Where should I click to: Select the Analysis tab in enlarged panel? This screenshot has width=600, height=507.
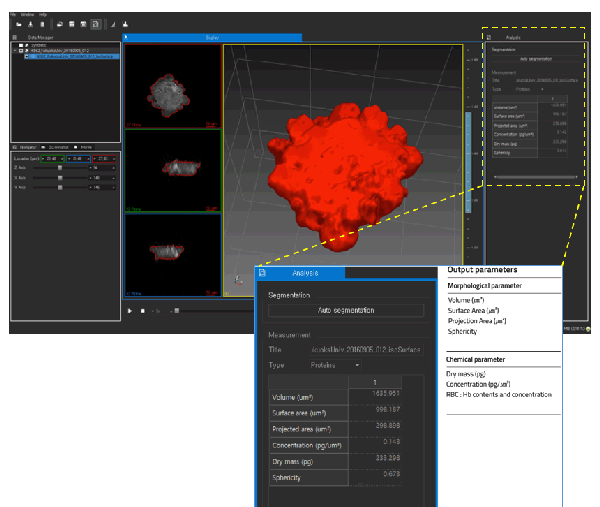pos(305,272)
